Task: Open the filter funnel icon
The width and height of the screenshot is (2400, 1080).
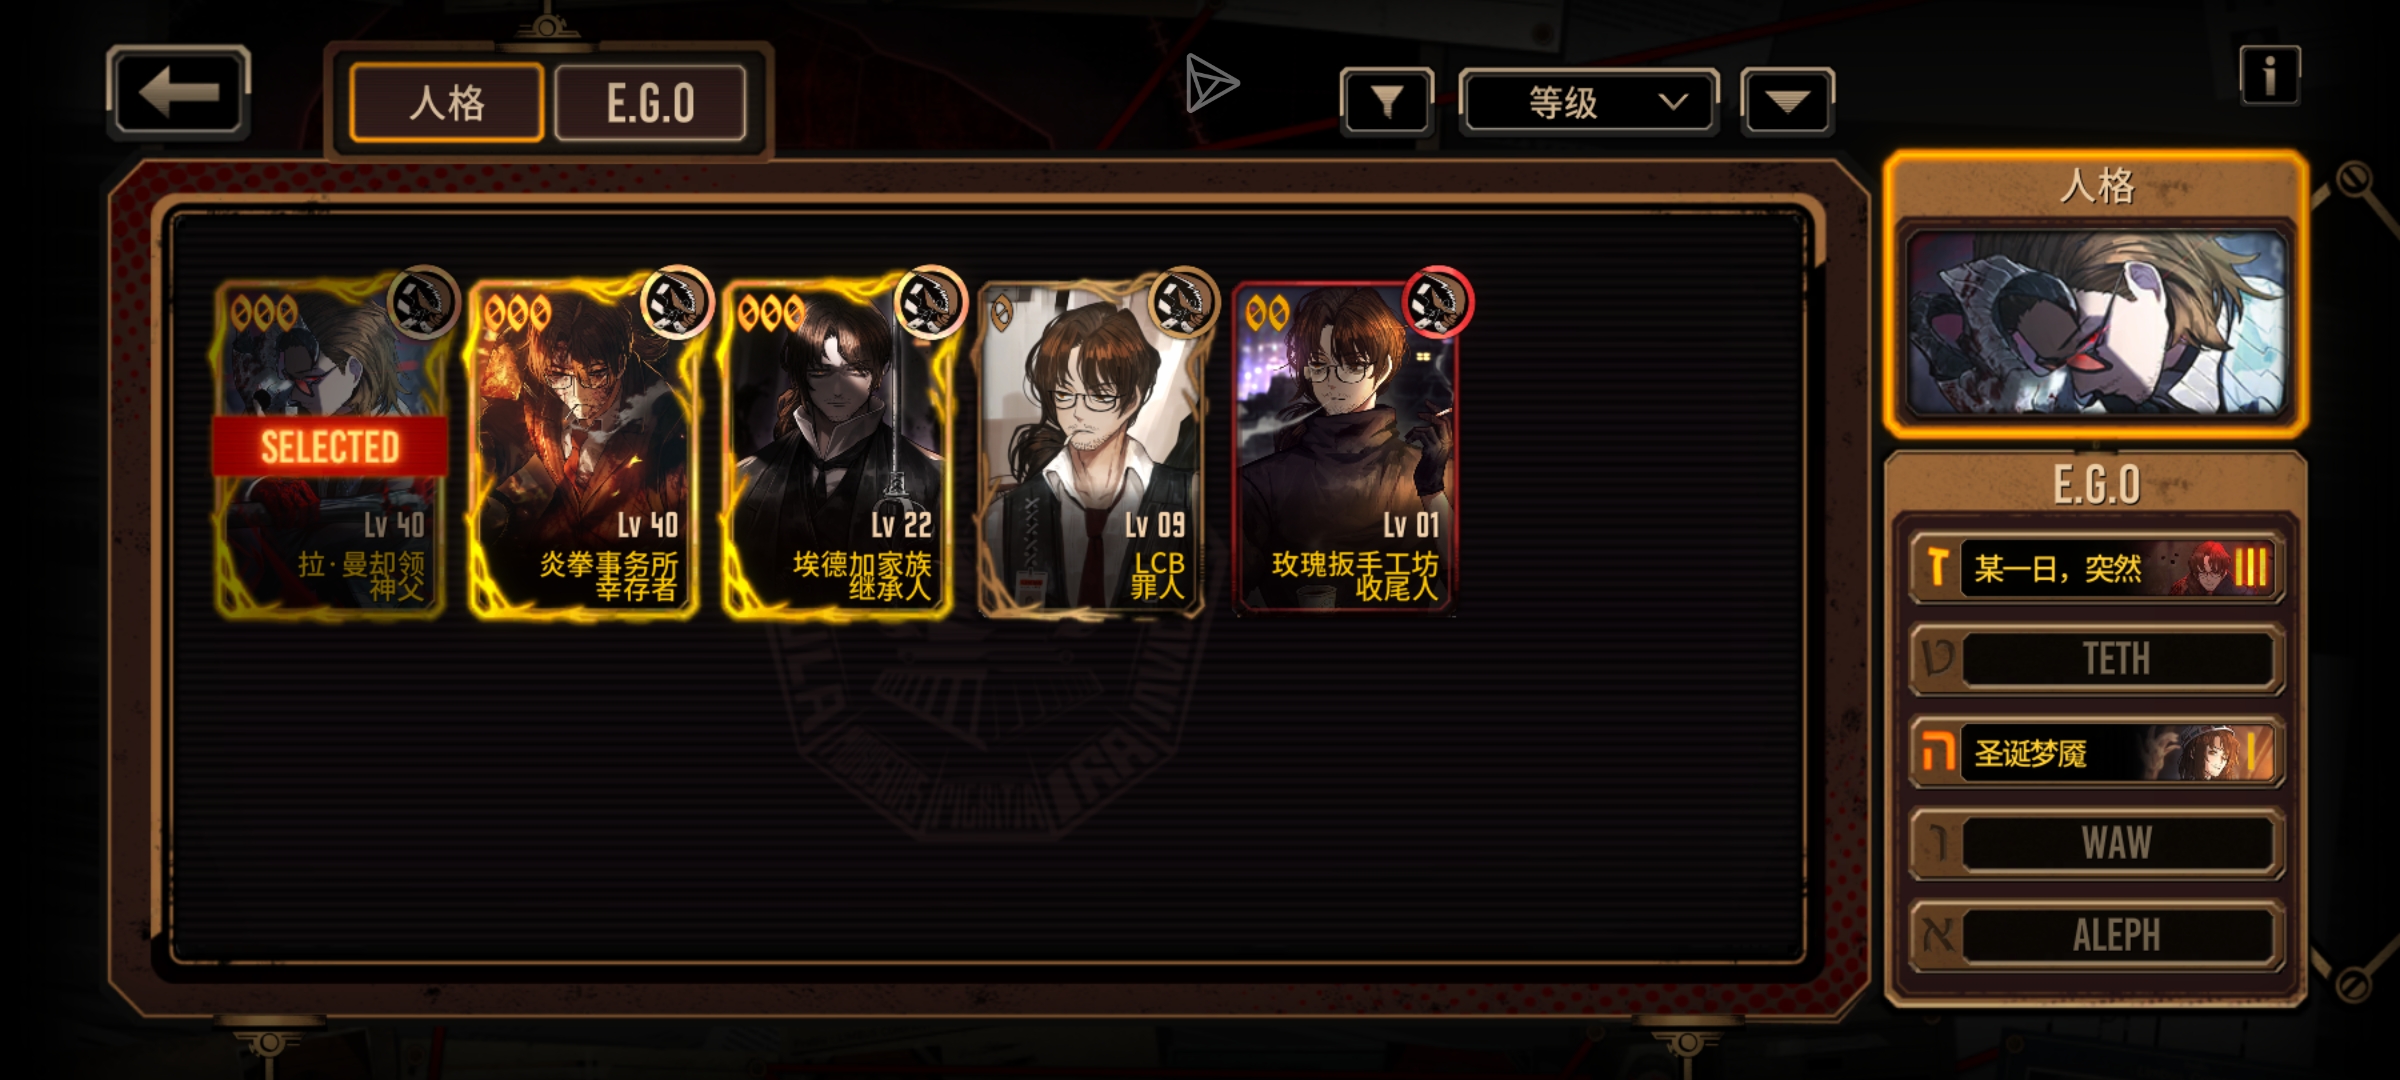Action: (x=1387, y=101)
